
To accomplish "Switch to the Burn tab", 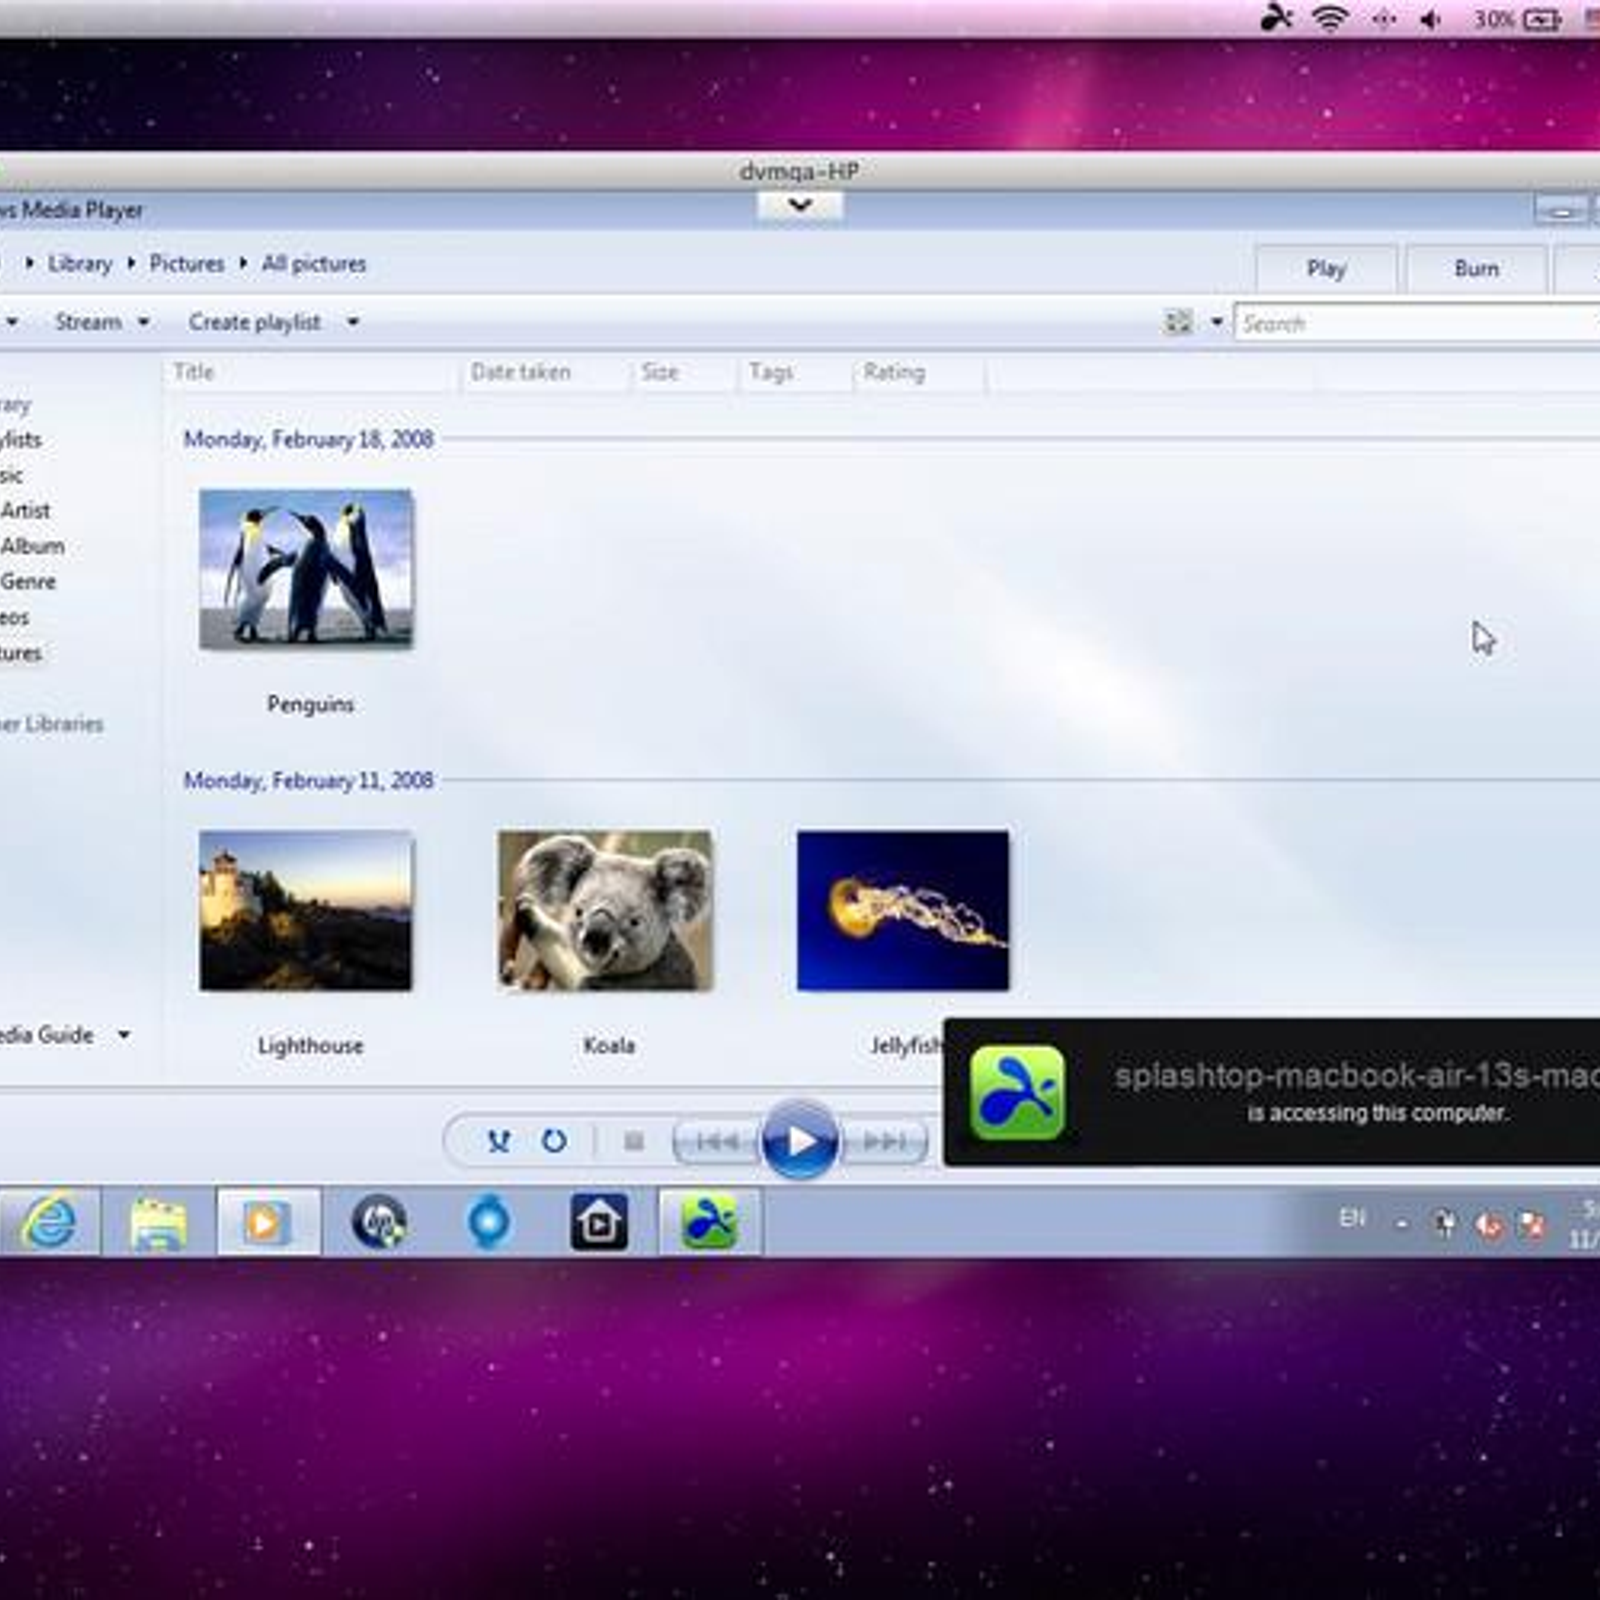I will pyautogui.click(x=1476, y=268).
